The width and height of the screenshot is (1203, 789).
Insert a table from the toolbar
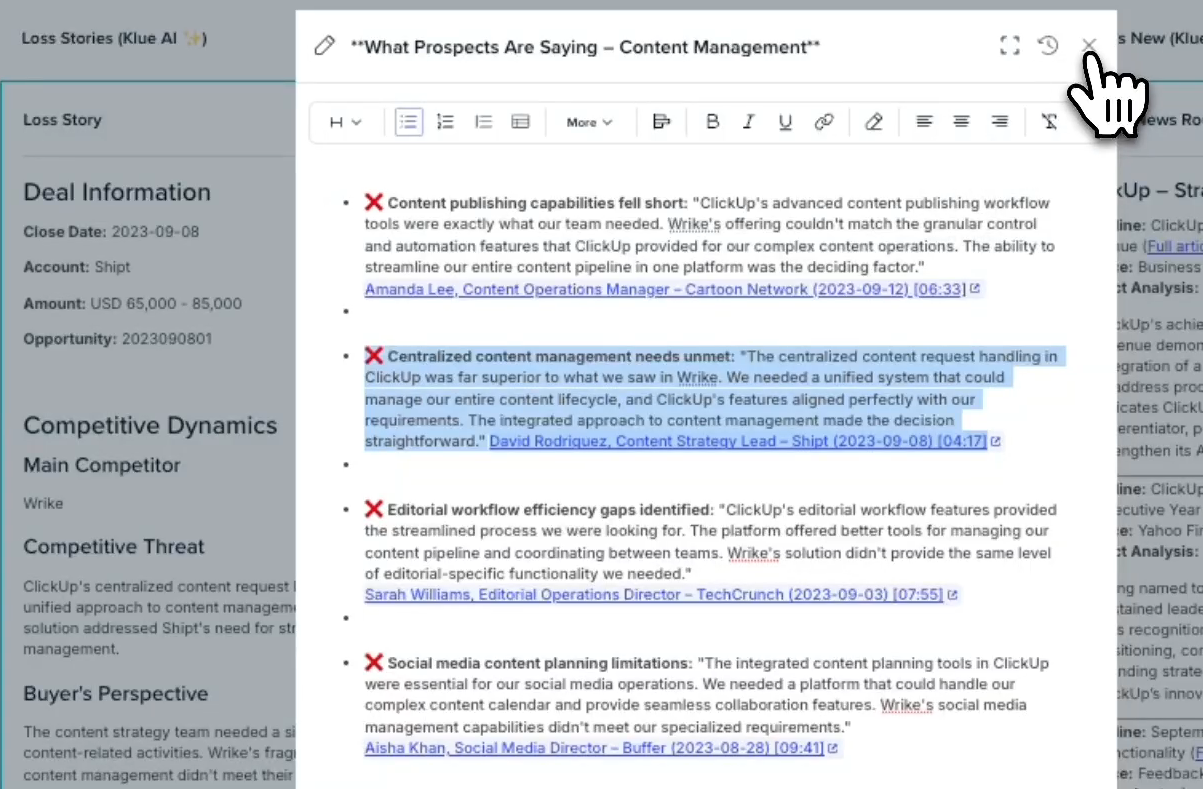pos(520,122)
